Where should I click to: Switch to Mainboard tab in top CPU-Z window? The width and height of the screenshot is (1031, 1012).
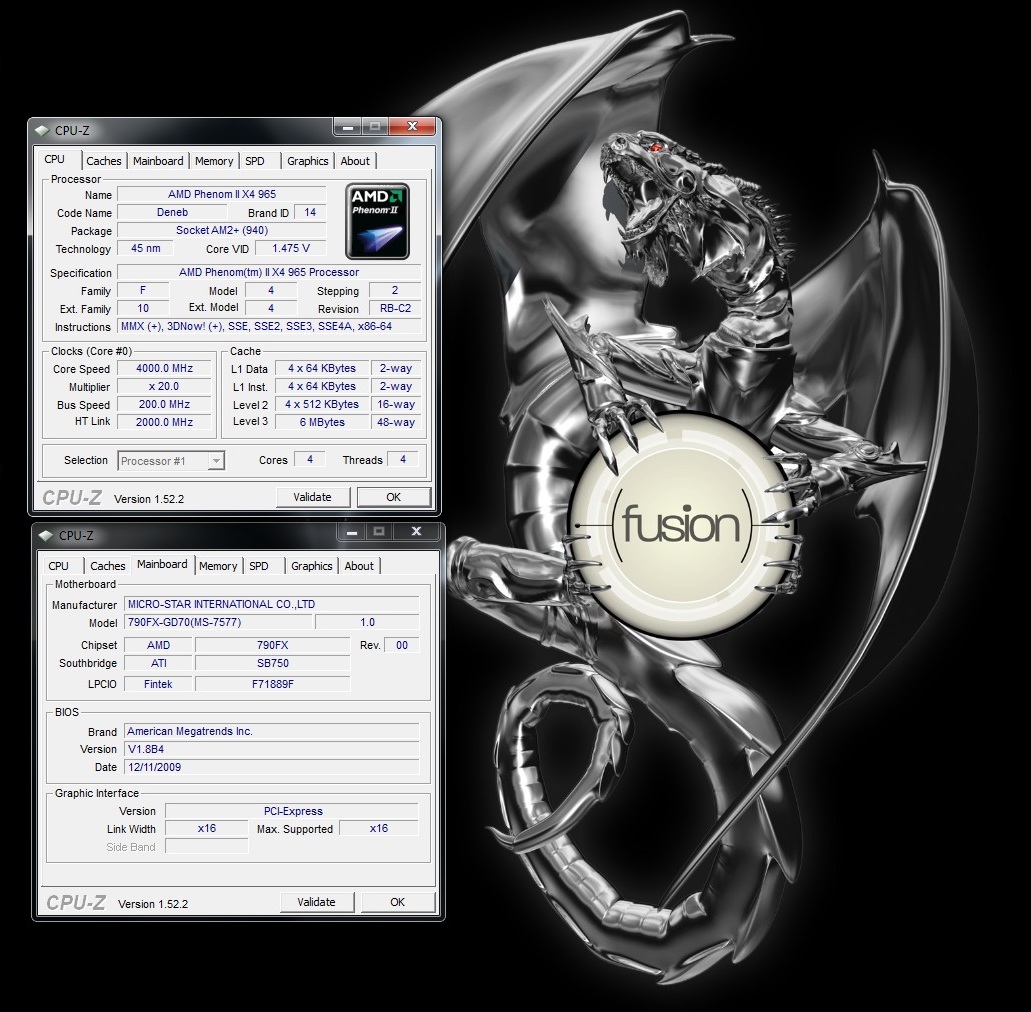click(158, 161)
